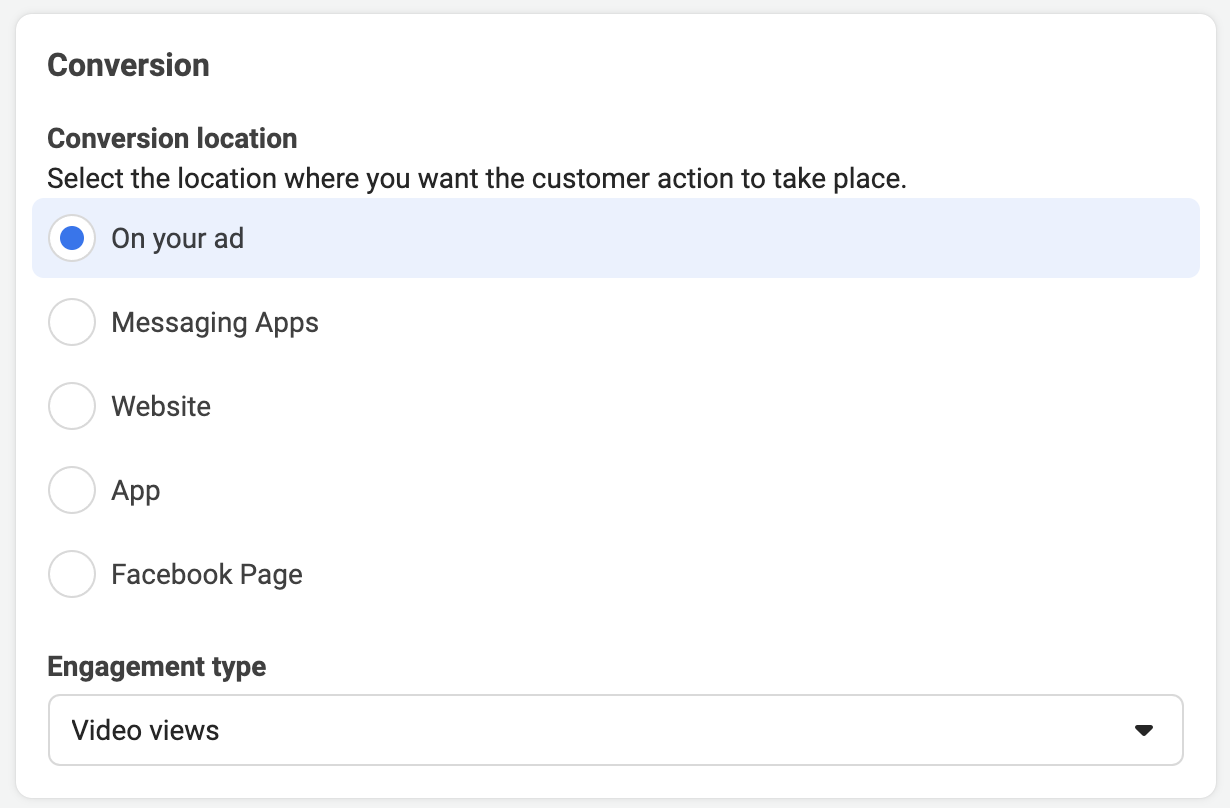Select the Website radio button
The image size is (1230, 808).
pyautogui.click(x=71, y=407)
